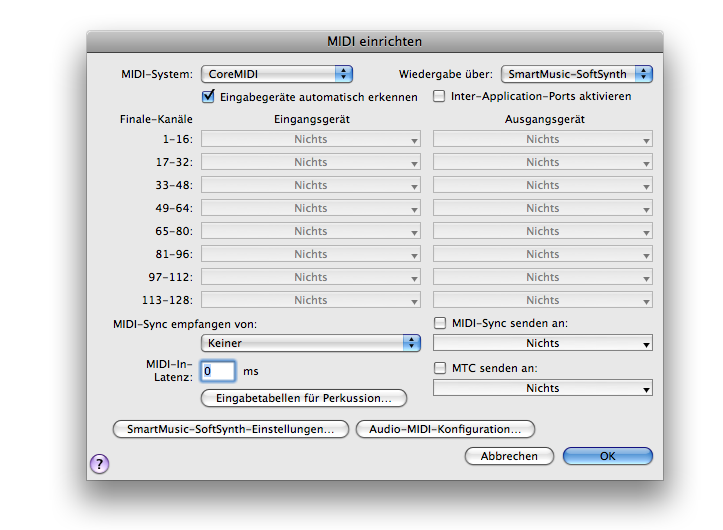Open Ausgangsgerät dropdown for channels 113-128
Image resolution: width=723 pixels, height=530 pixels.
543,300
